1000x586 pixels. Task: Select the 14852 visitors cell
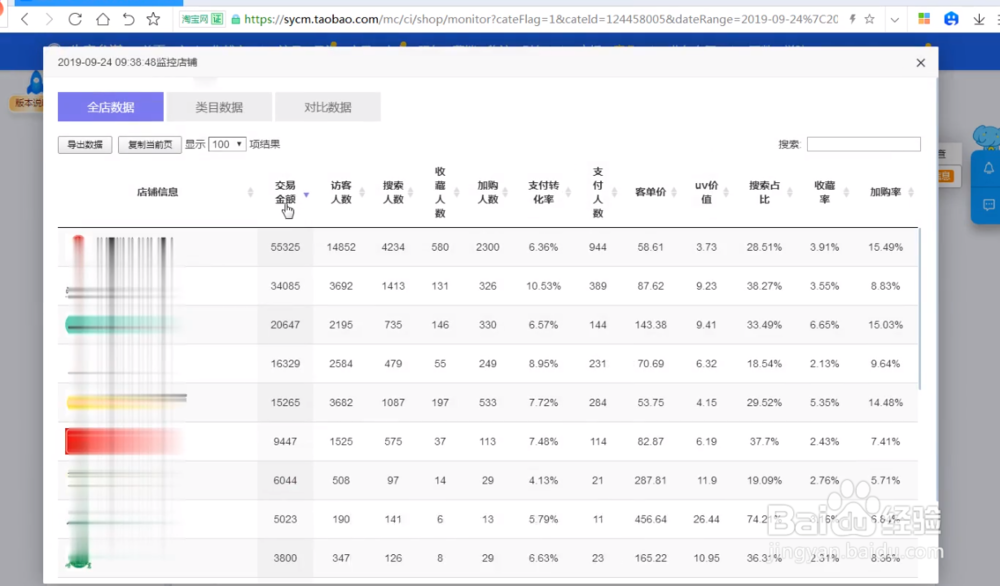point(341,247)
